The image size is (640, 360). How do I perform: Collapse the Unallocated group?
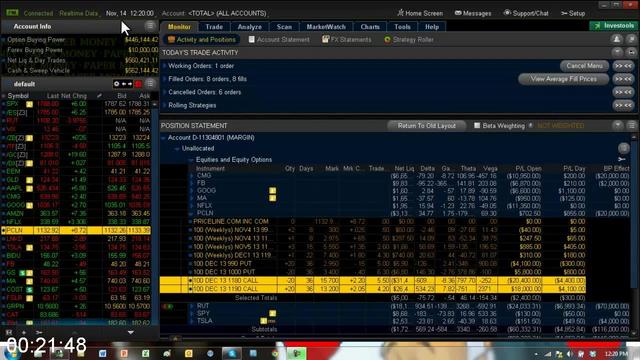click(x=177, y=149)
